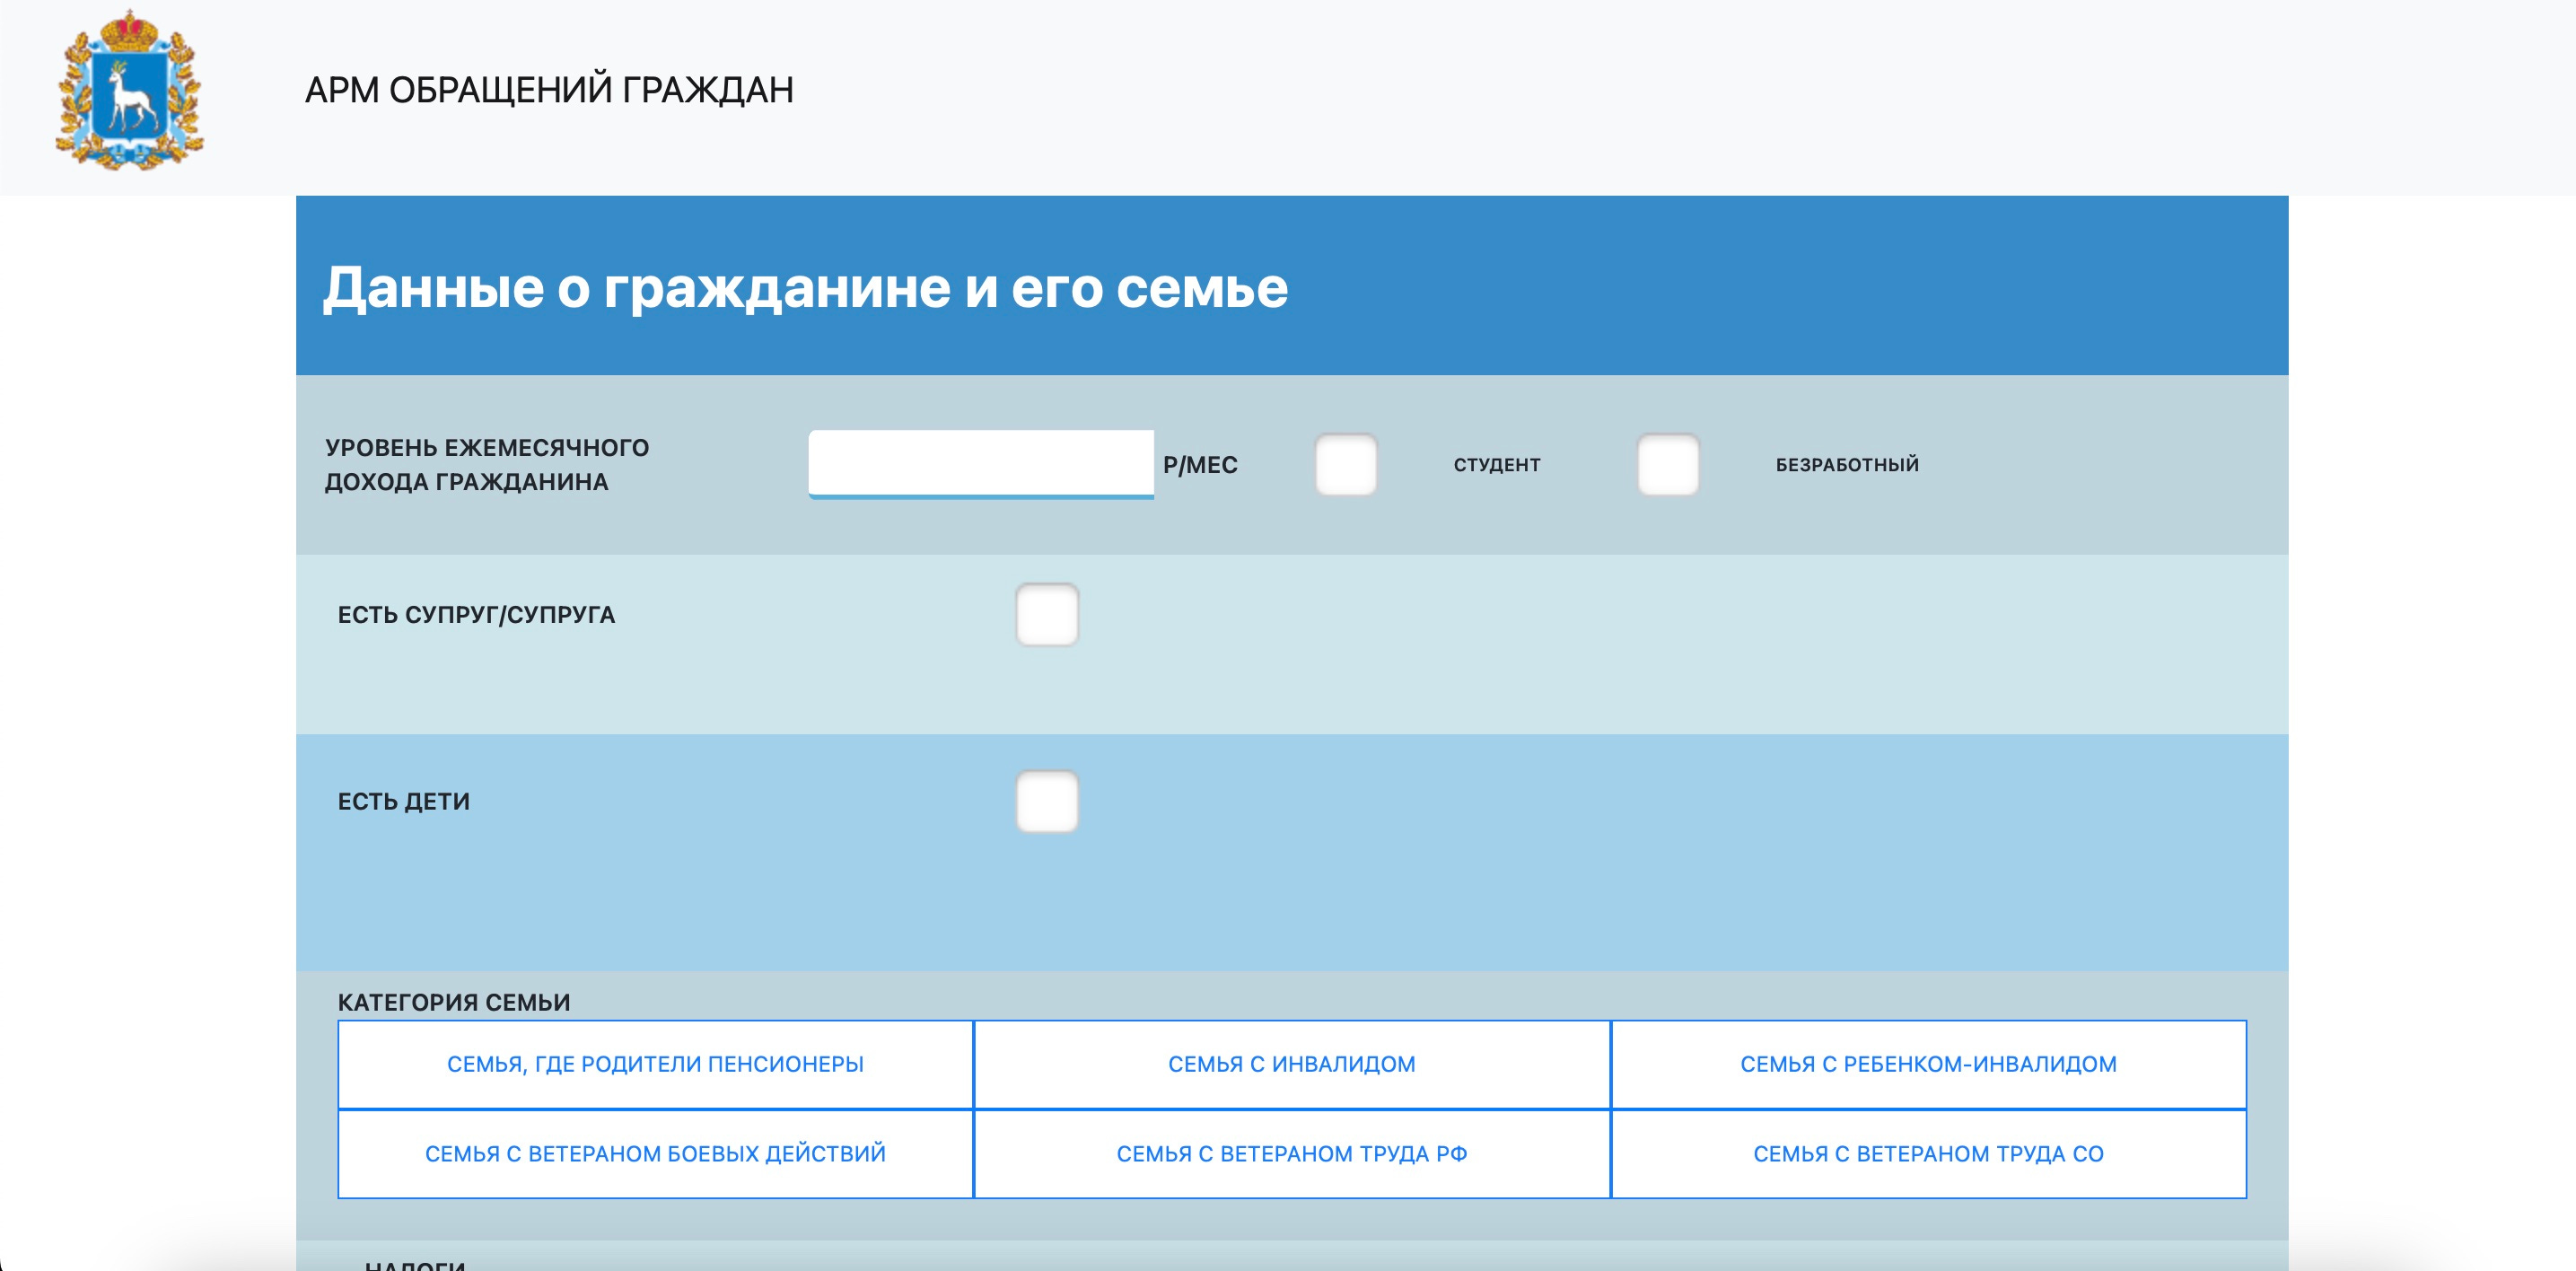This screenshot has height=1271, width=2576.
Task: Choose СЕМЬЯ С ВЕТЕРАНОМ ТРУДА СО
Action: coord(1929,1154)
